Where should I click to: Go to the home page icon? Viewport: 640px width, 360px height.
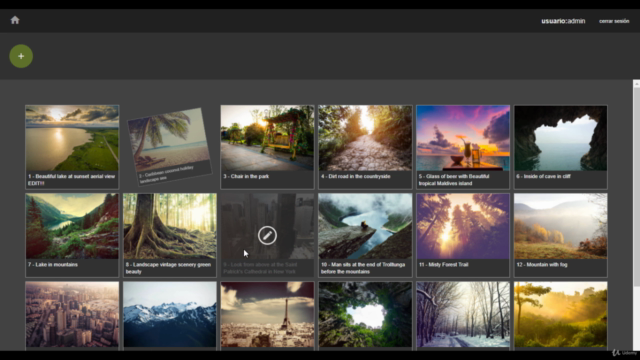[15, 20]
